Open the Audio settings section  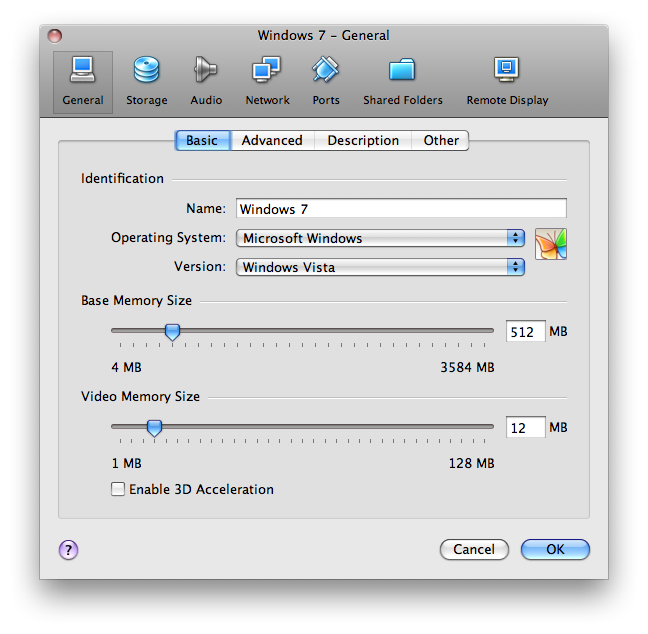click(x=206, y=82)
